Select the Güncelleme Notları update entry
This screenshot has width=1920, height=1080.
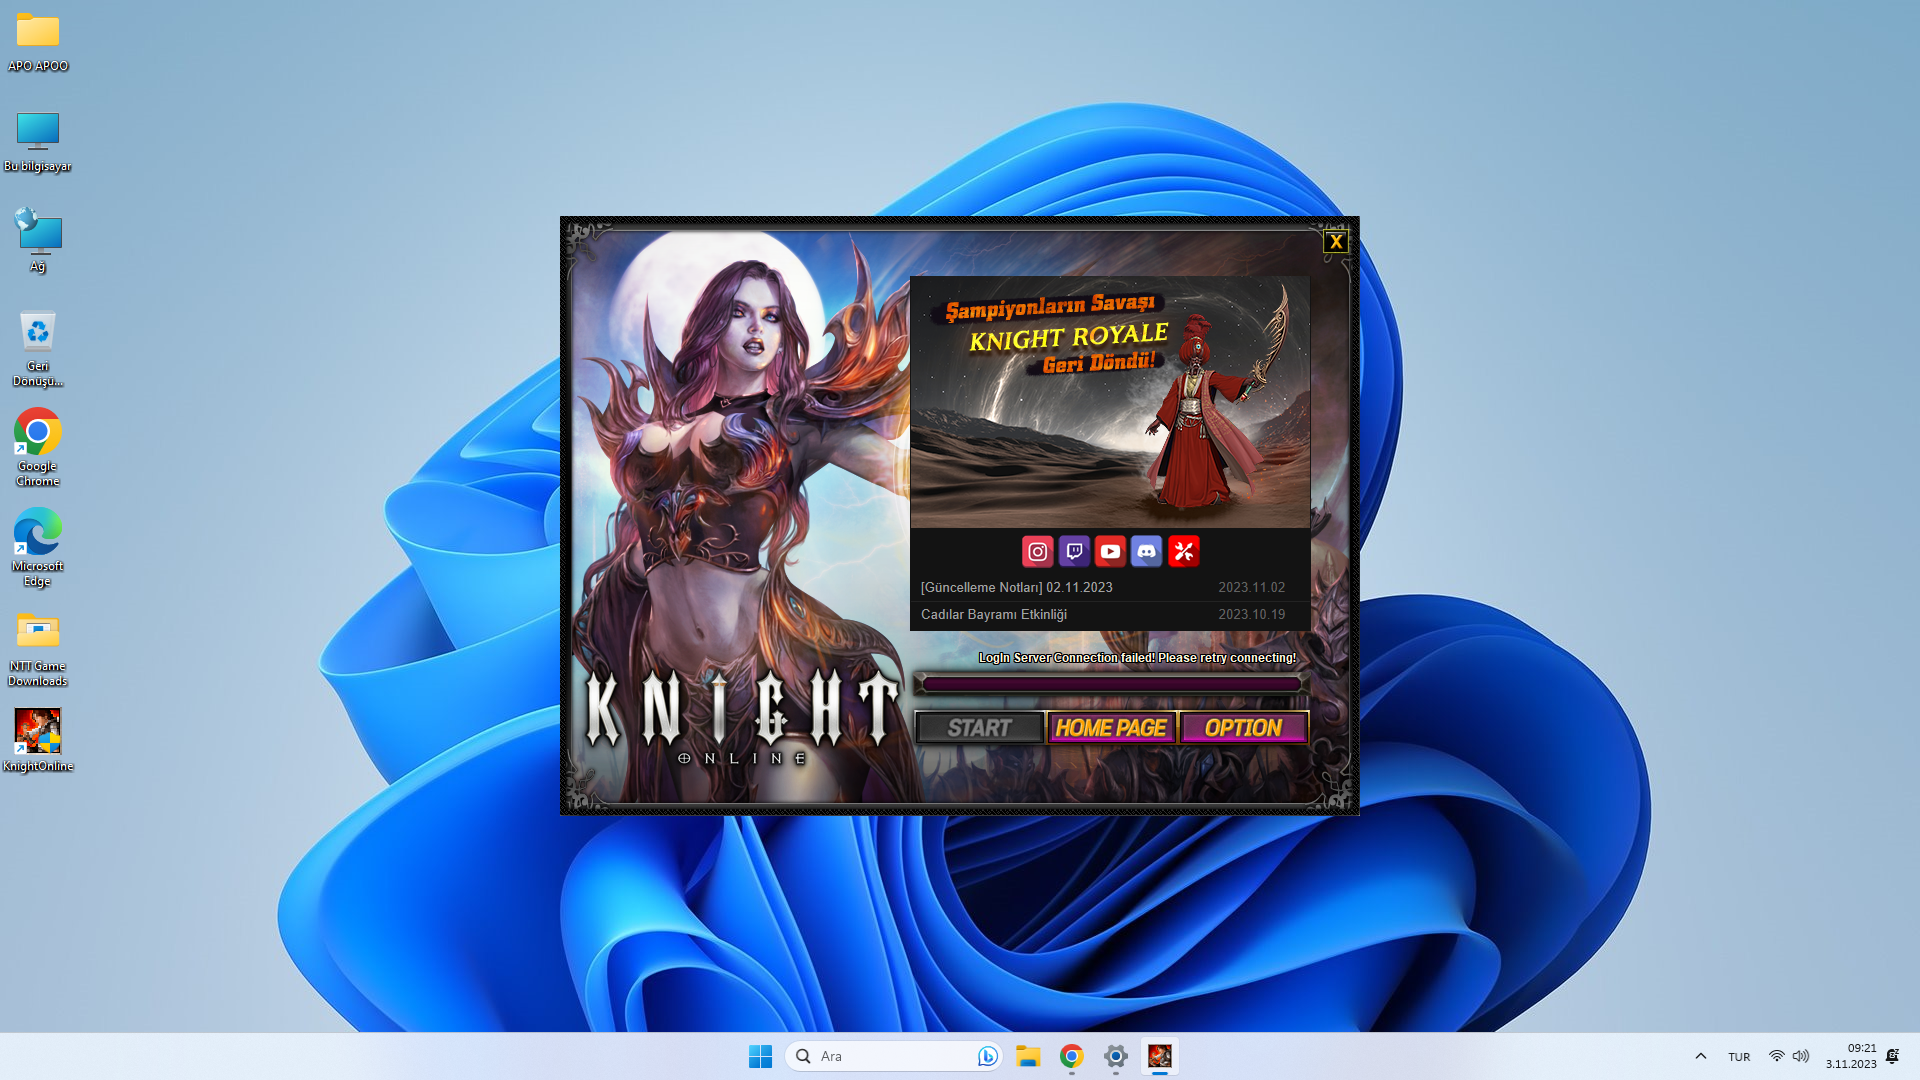tap(1015, 587)
